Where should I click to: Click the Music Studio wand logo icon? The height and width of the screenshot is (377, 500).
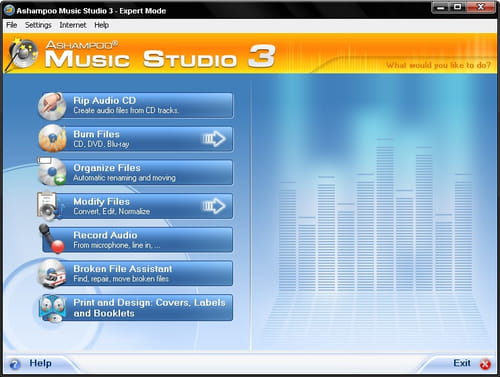pyautogui.click(x=22, y=53)
